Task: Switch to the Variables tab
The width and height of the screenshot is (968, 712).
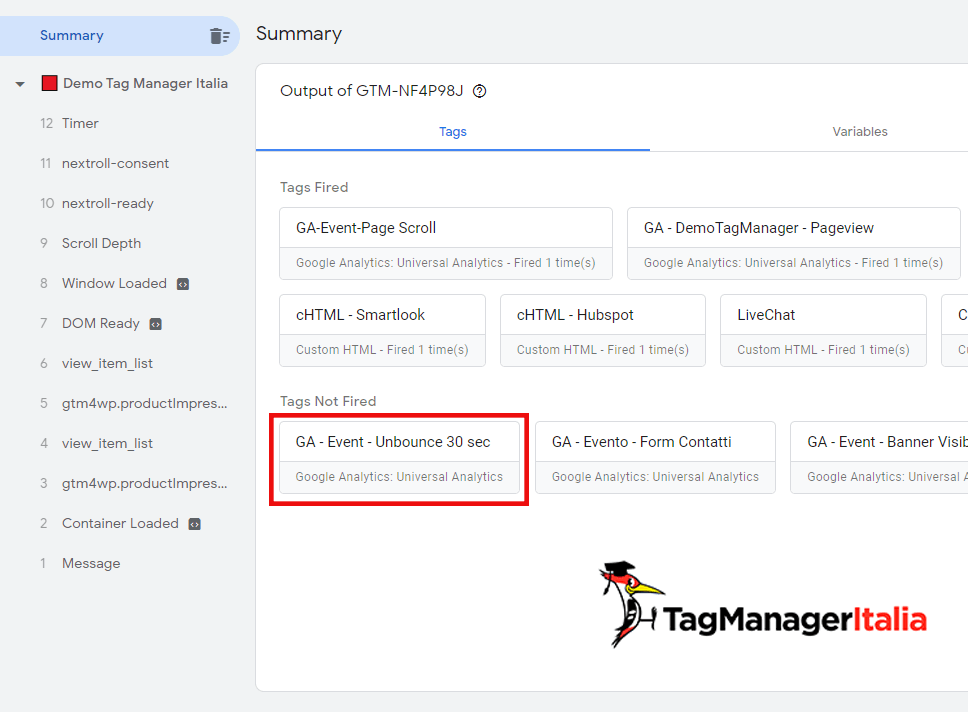Action: click(x=859, y=132)
